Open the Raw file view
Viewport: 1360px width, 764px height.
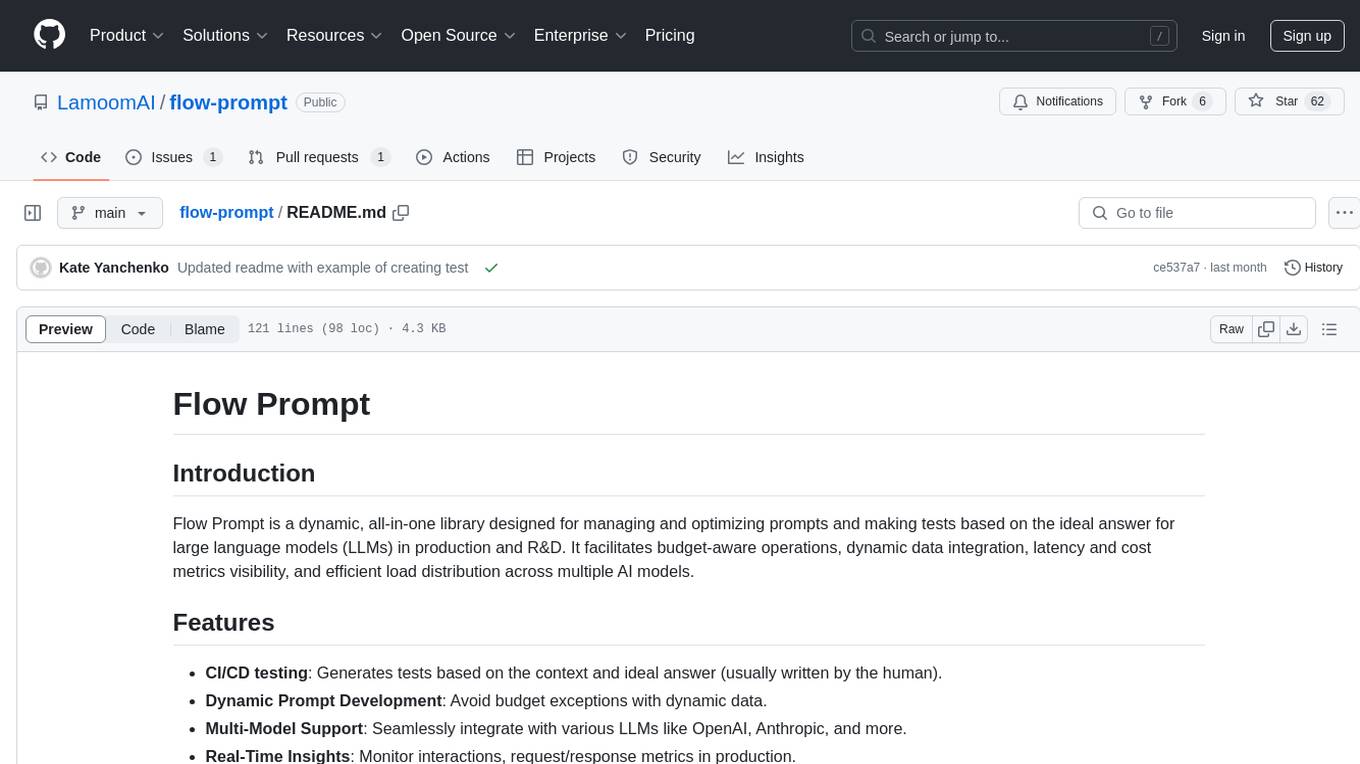1231,329
